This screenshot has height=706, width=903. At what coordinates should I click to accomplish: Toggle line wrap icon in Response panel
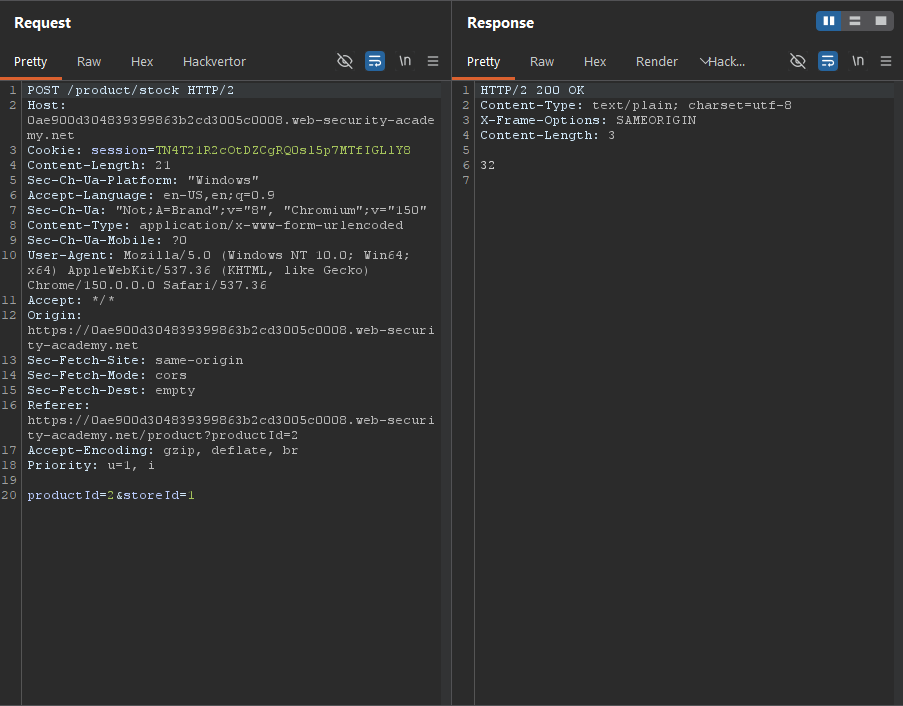point(828,61)
